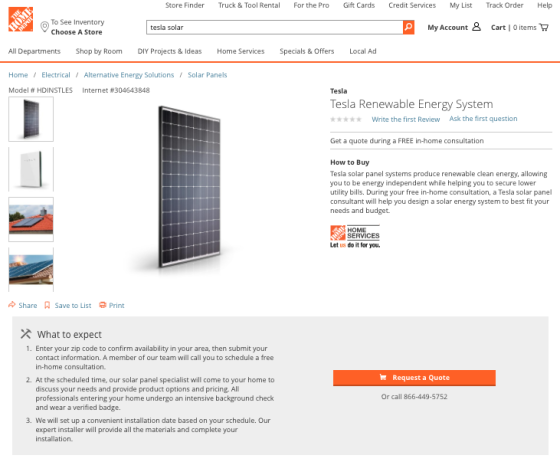Open the Local Ad menu item
The image size is (560, 475).
[363, 51]
